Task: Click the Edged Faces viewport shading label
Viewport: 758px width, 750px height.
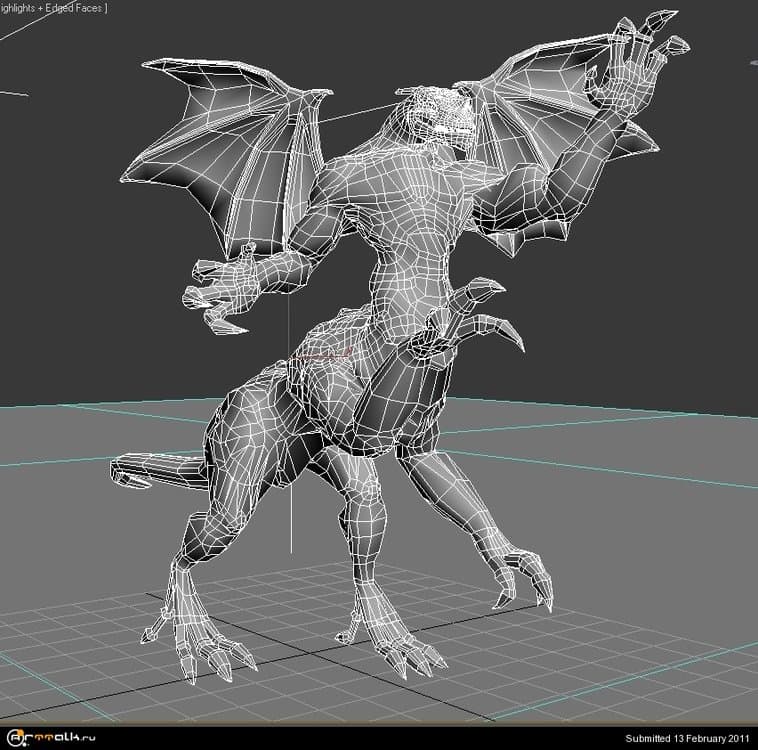Action: tap(75, 7)
